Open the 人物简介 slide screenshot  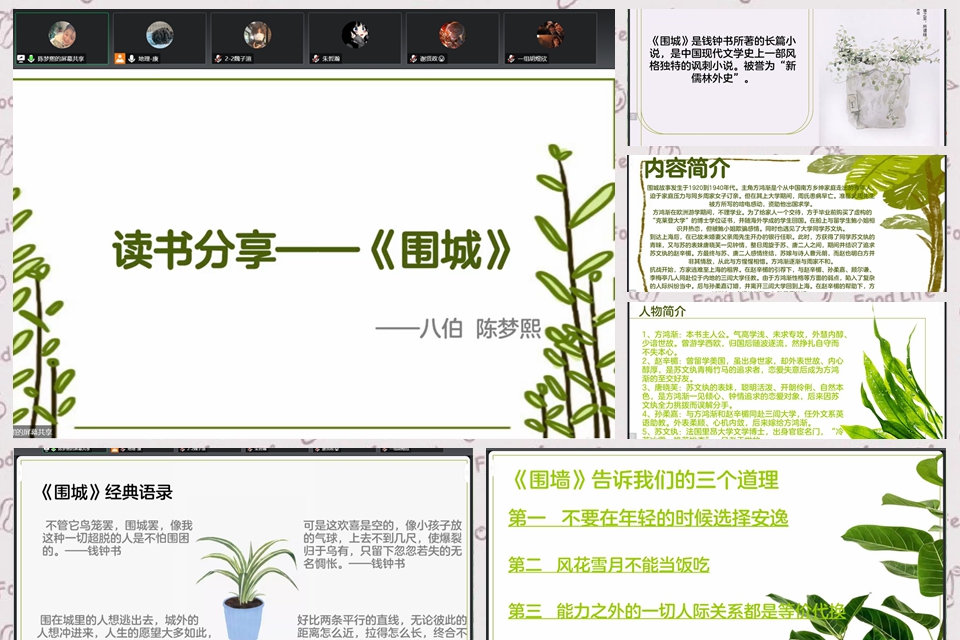click(787, 370)
